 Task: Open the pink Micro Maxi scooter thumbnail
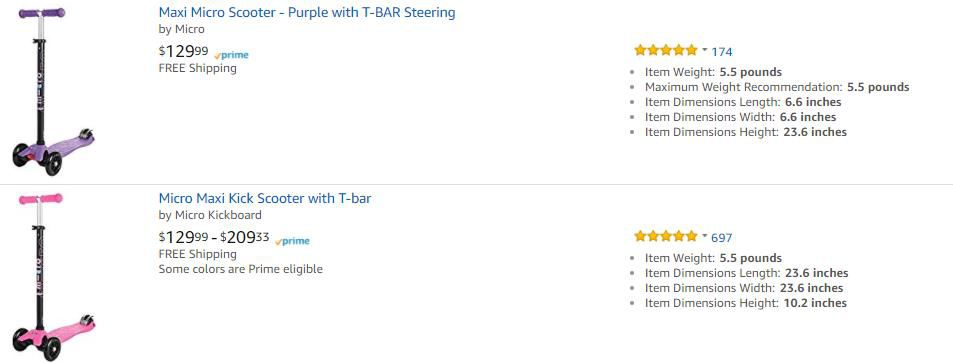click(53, 277)
